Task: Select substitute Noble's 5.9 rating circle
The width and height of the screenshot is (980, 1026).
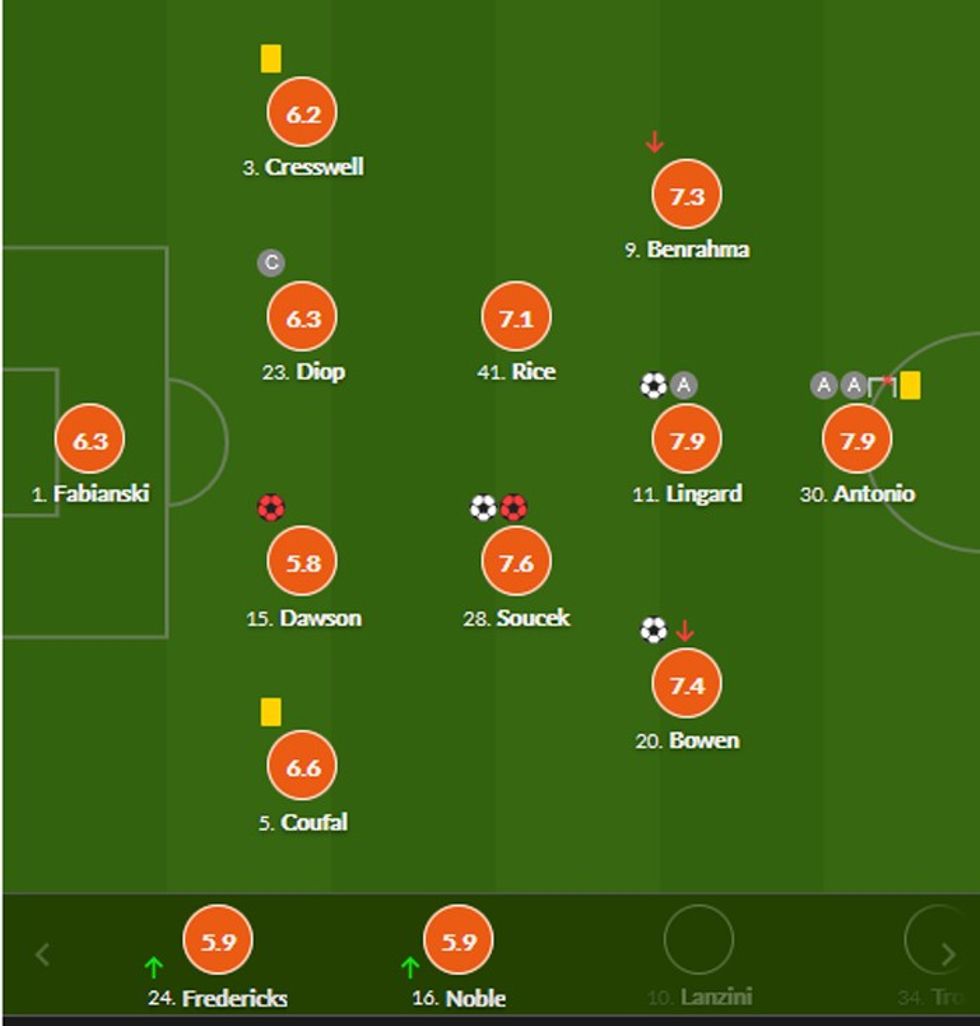Action: (459, 941)
